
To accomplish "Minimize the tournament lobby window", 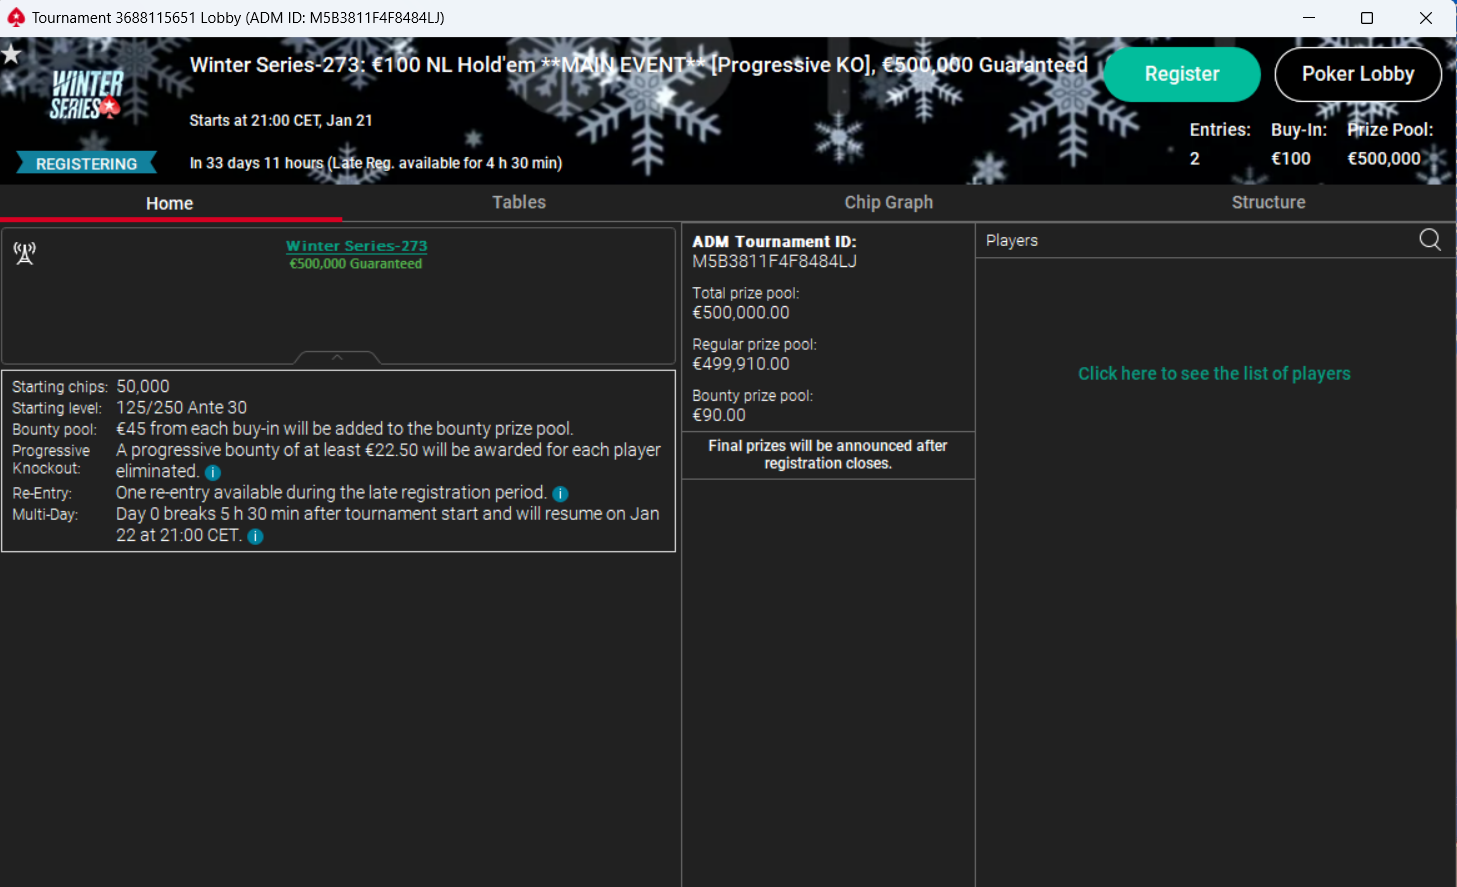I will coord(1309,18).
